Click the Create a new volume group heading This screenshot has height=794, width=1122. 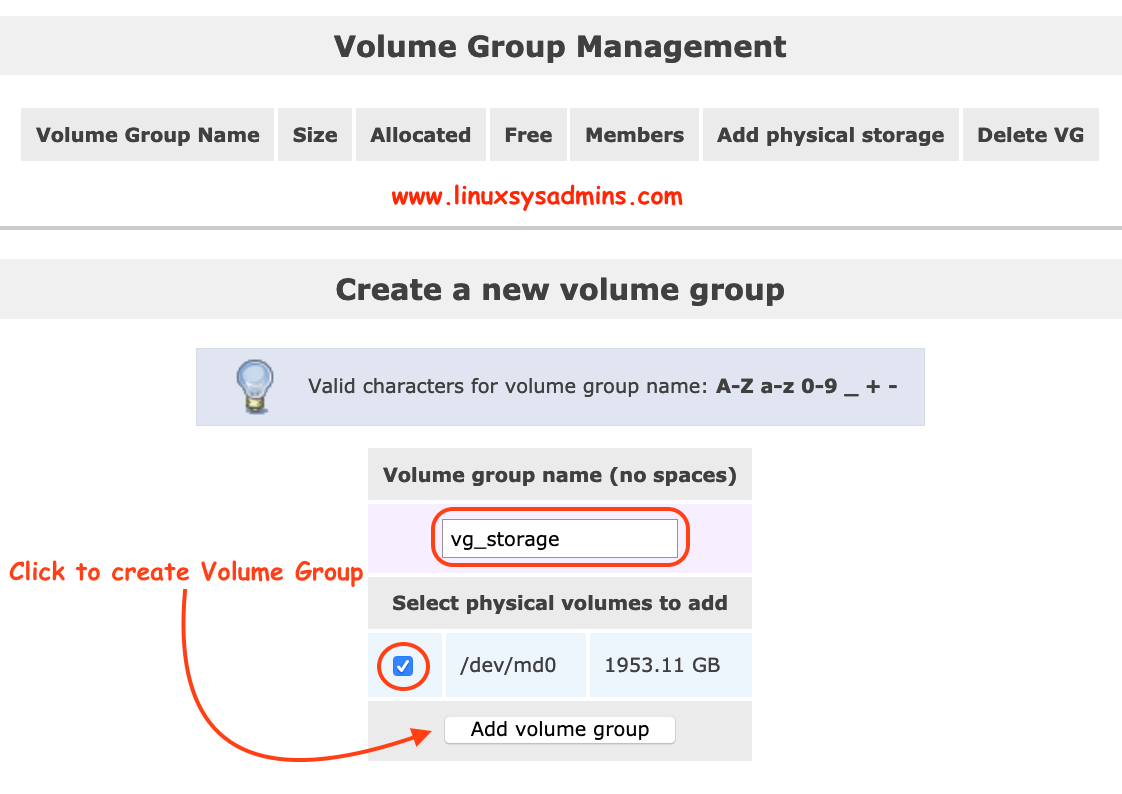coord(560,290)
